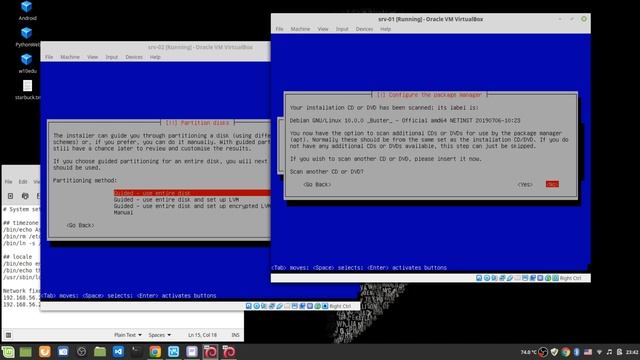
Task: Open the Plain Text language dropdown
Action: pyautogui.click(x=128, y=335)
